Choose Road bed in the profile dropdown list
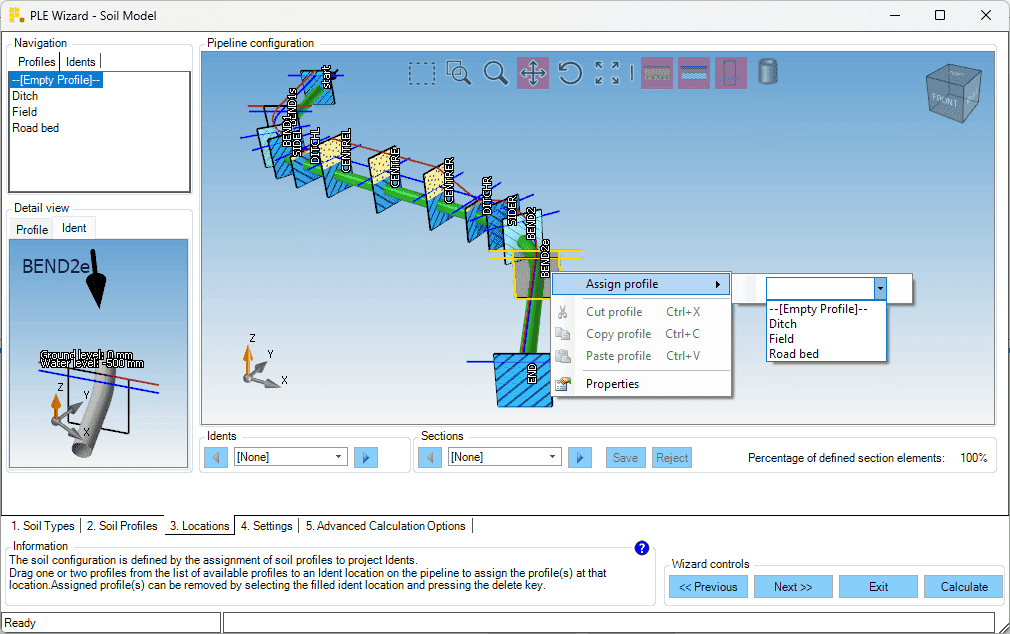The height and width of the screenshot is (634, 1010). tap(794, 354)
